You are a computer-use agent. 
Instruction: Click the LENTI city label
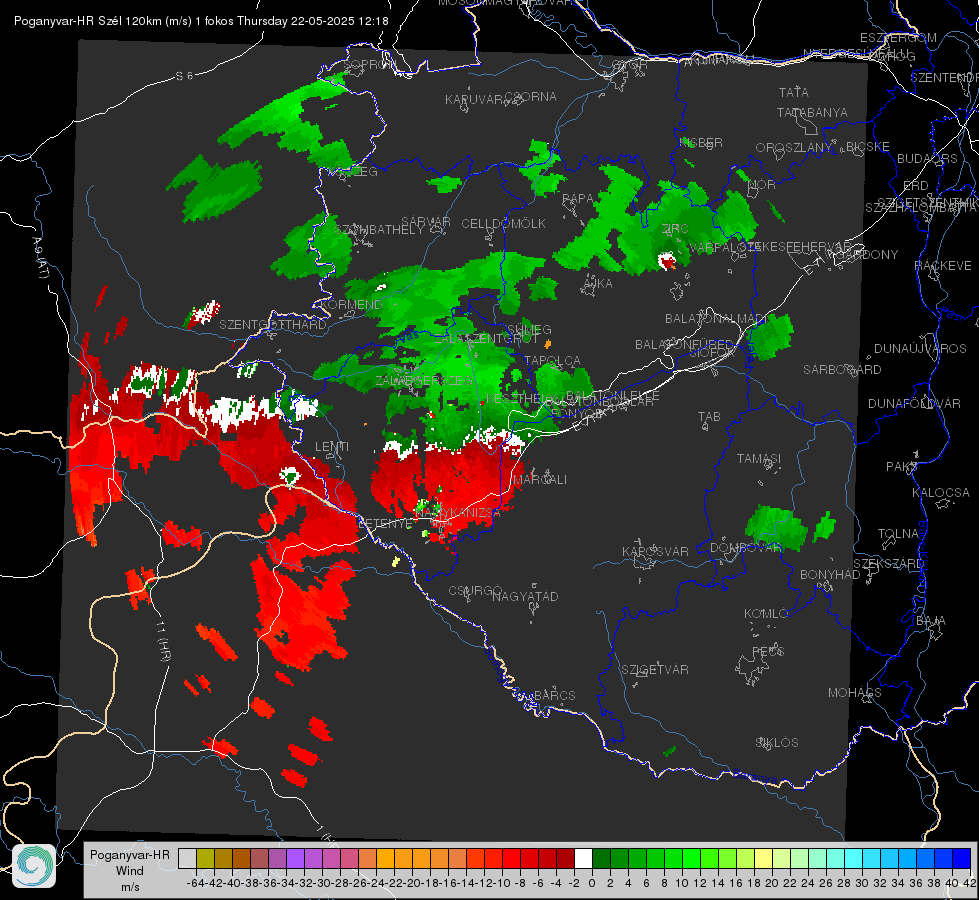click(x=332, y=447)
